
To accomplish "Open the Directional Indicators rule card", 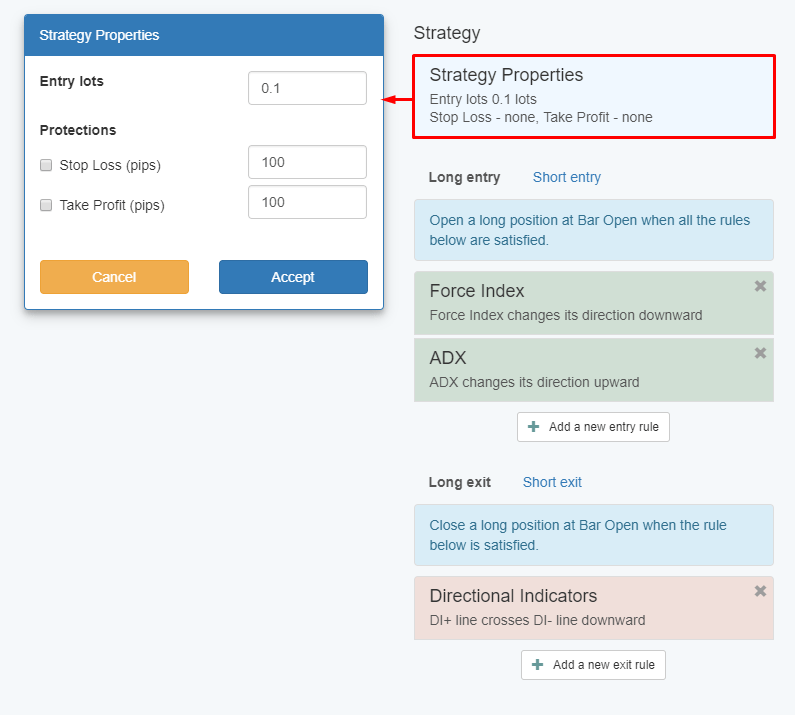I will click(580, 607).
